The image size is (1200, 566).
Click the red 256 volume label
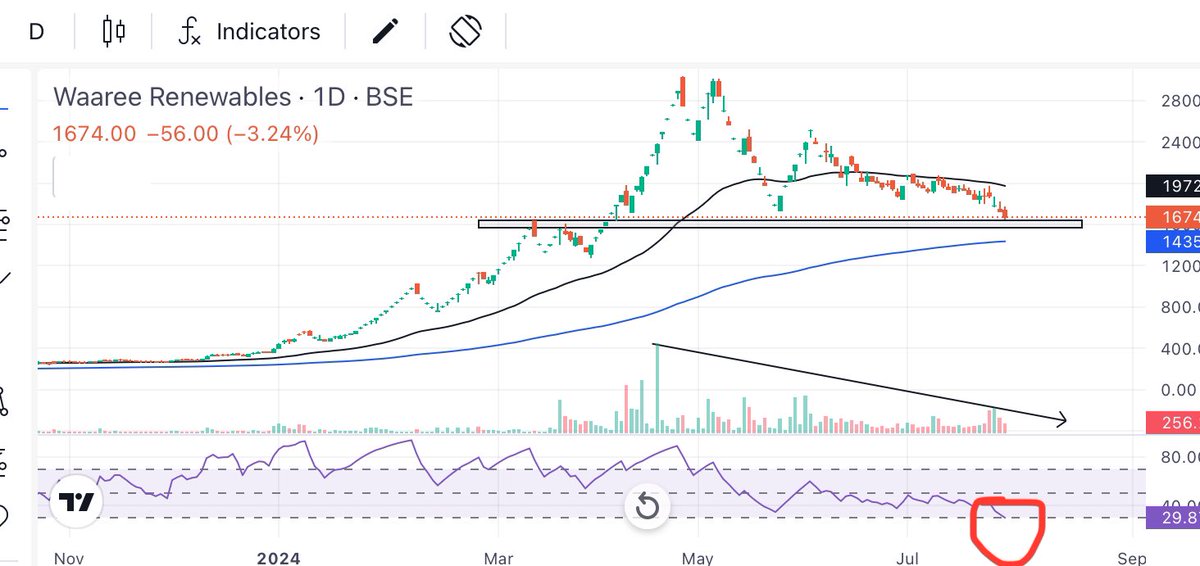(1172, 423)
